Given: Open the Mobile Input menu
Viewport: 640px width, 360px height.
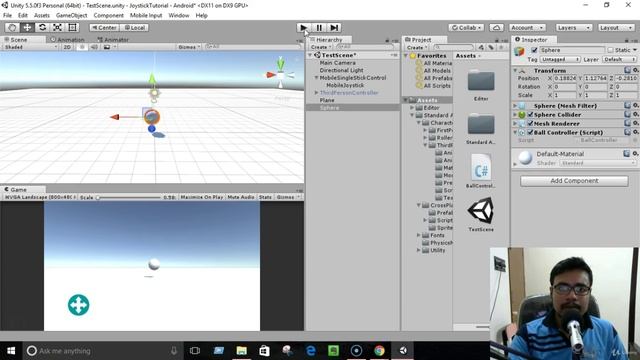Looking at the screenshot, I should tap(146, 16).
